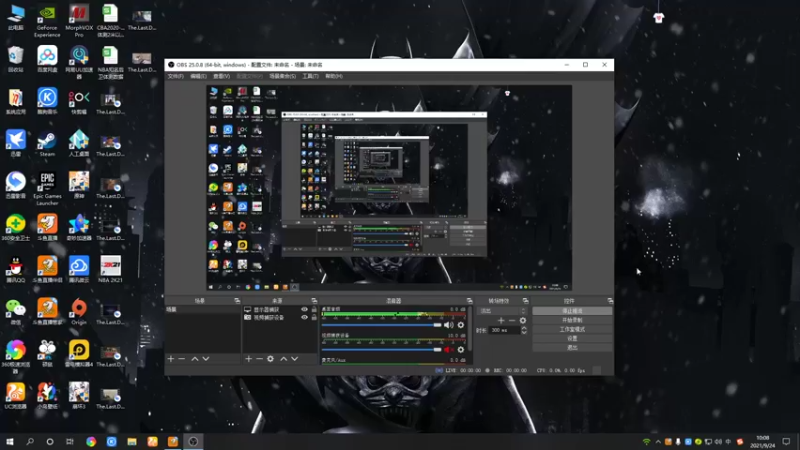This screenshot has width=800, height=450.
Task: Open the Tools menu in OBS
Action: point(310,76)
